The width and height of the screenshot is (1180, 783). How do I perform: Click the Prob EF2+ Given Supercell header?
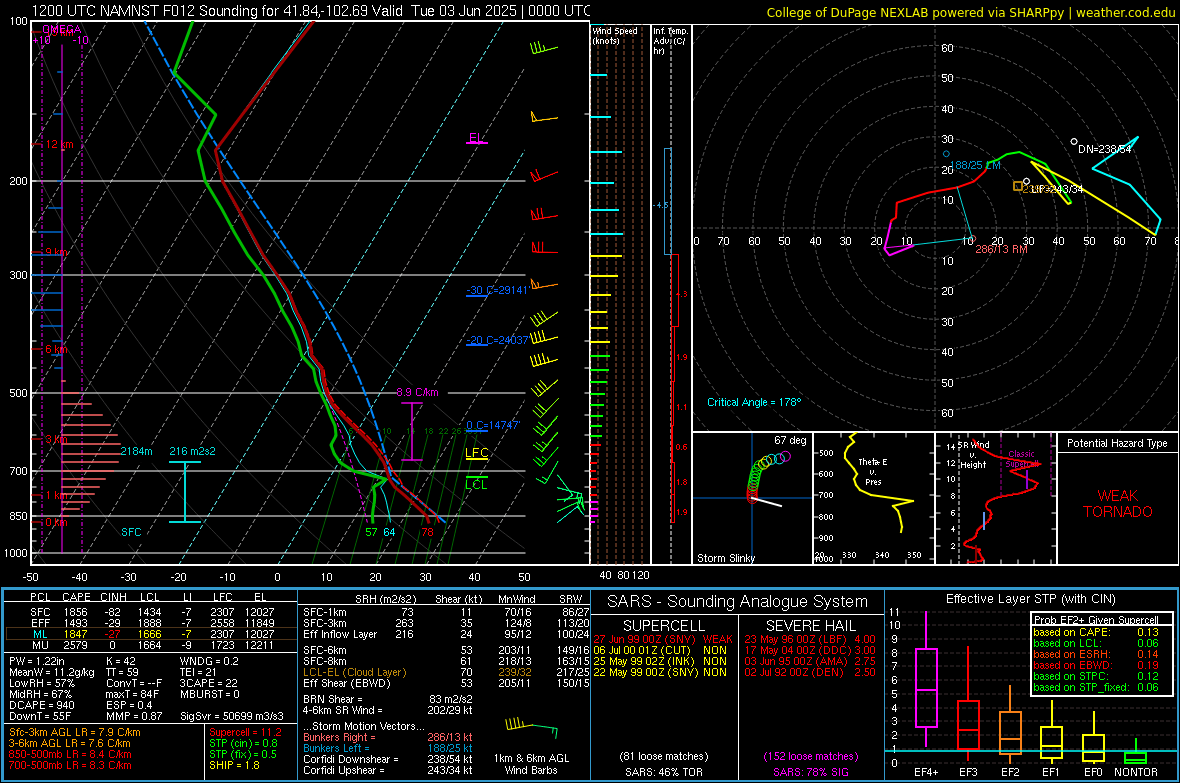(x=1096, y=620)
